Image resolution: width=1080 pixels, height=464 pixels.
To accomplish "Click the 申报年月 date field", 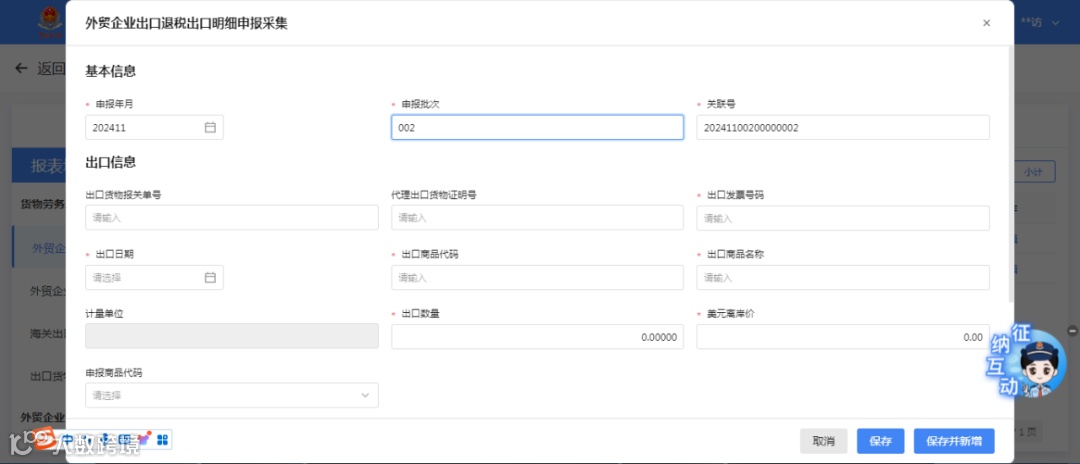I will (154, 127).
